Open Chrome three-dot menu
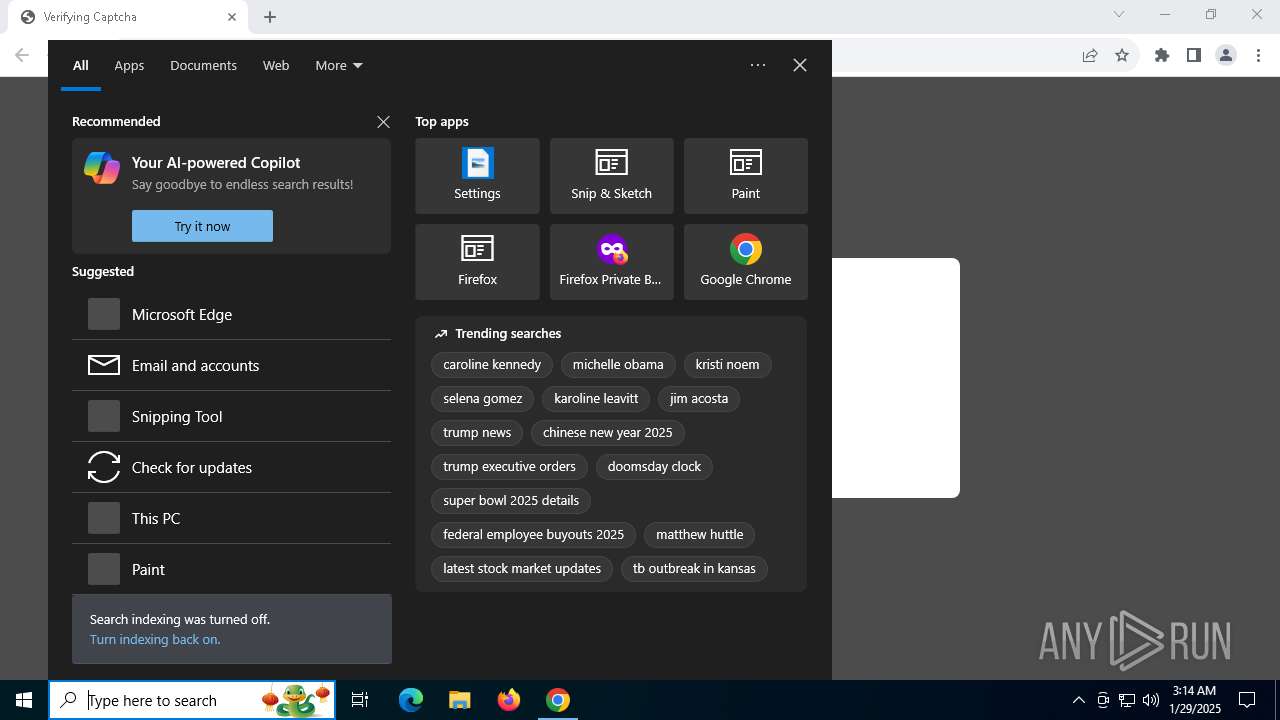The image size is (1280, 720). coord(1258,56)
